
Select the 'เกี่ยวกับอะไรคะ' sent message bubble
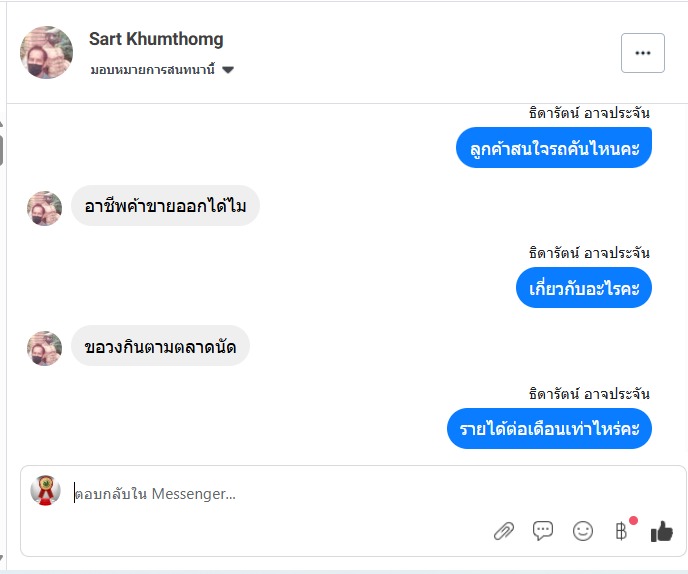click(x=585, y=288)
